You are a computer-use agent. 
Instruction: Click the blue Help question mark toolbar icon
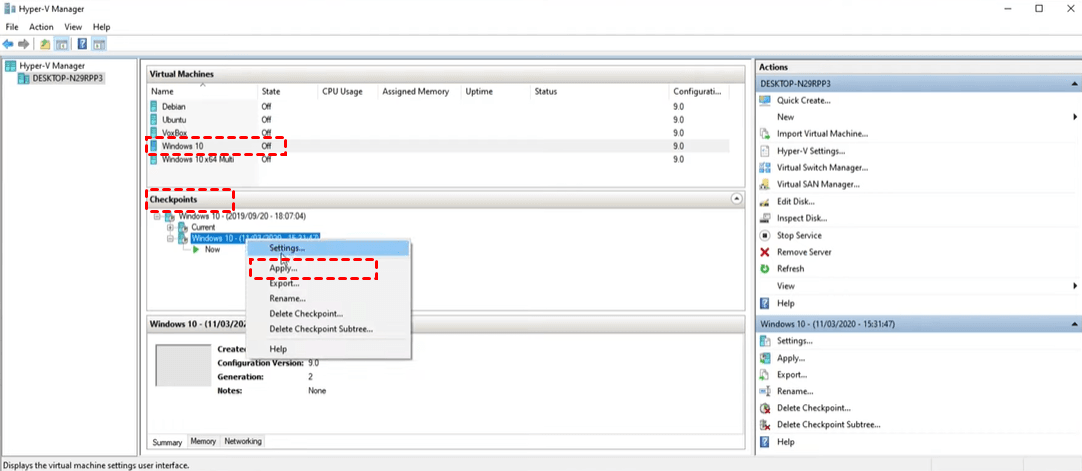(82, 44)
